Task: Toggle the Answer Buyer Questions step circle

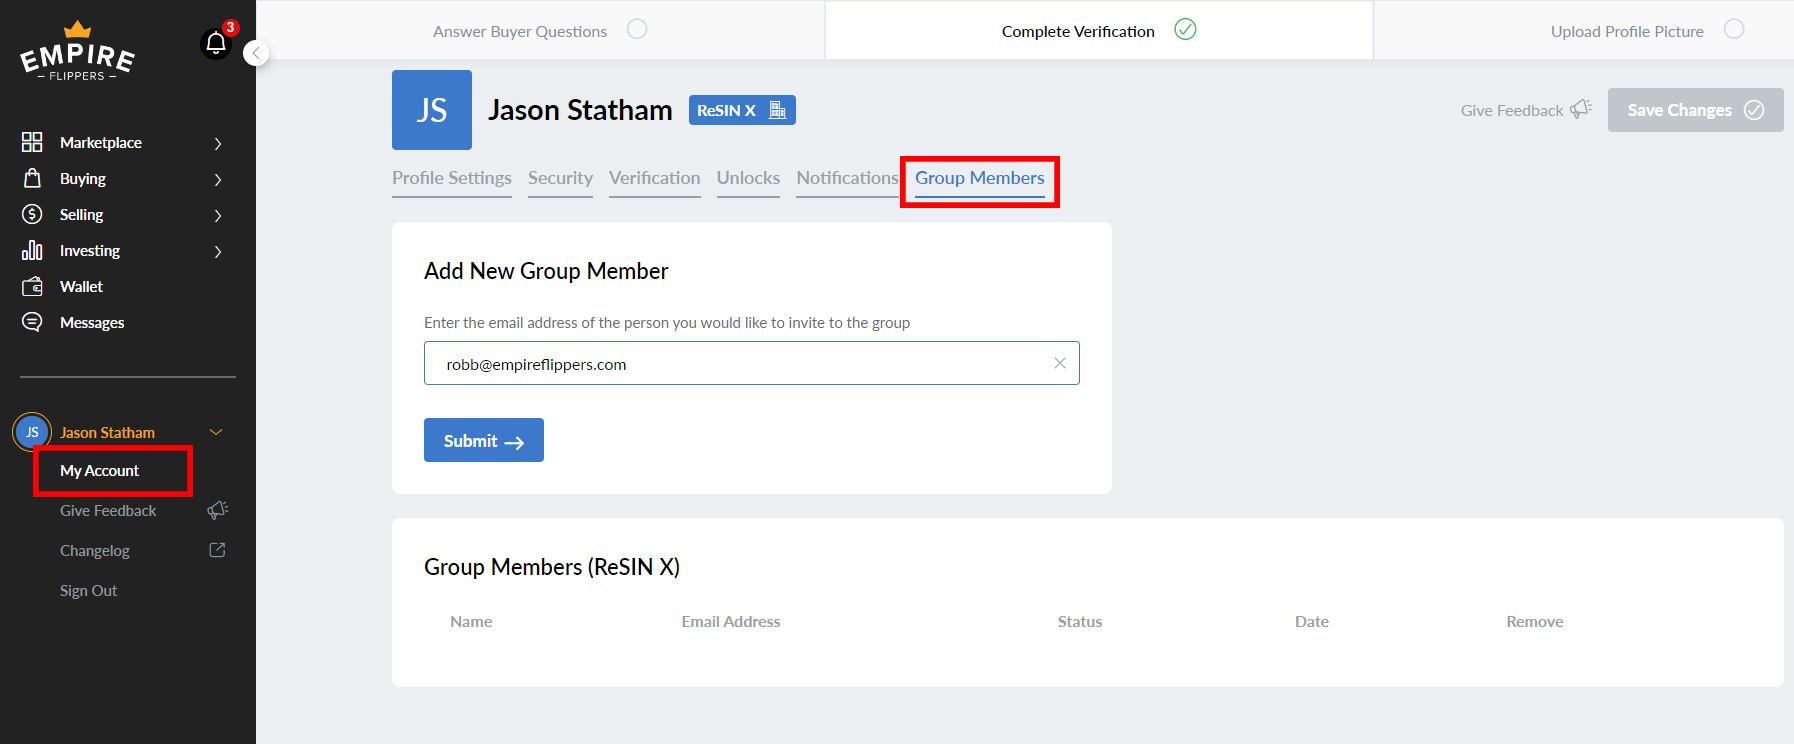Action: point(637,29)
